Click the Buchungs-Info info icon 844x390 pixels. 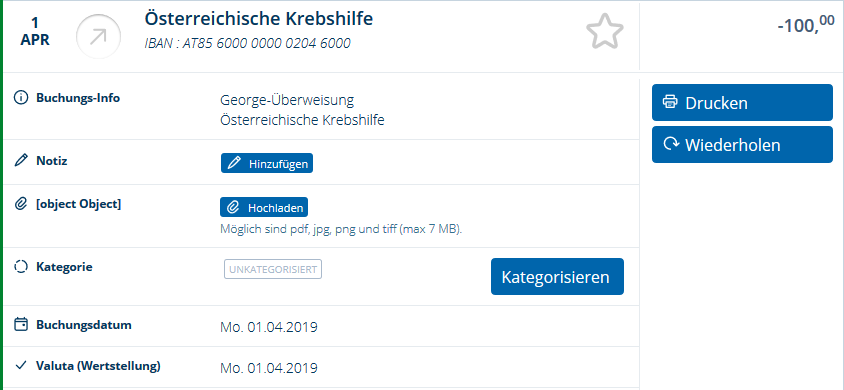click(21, 98)
